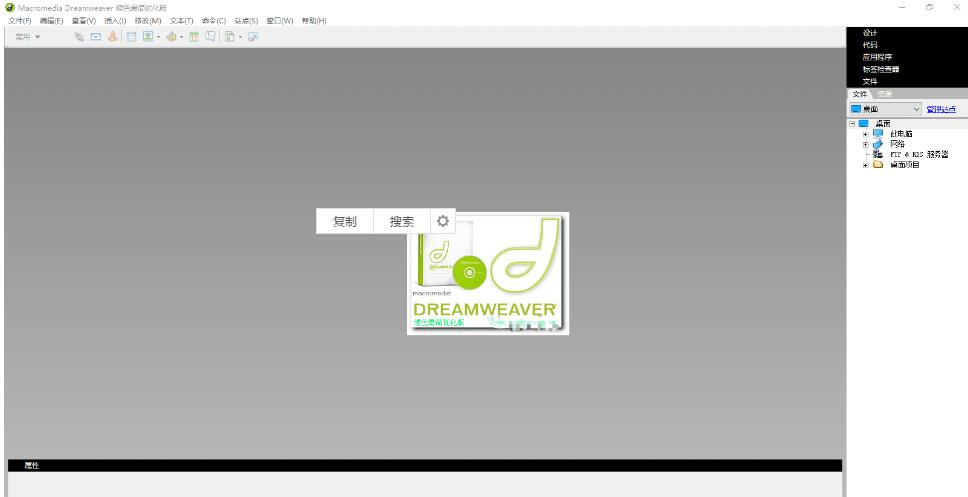Select the 桌面项目 row in the file tree
The height and width of the screenshot is (497, 968).
[x=907, y=165]
